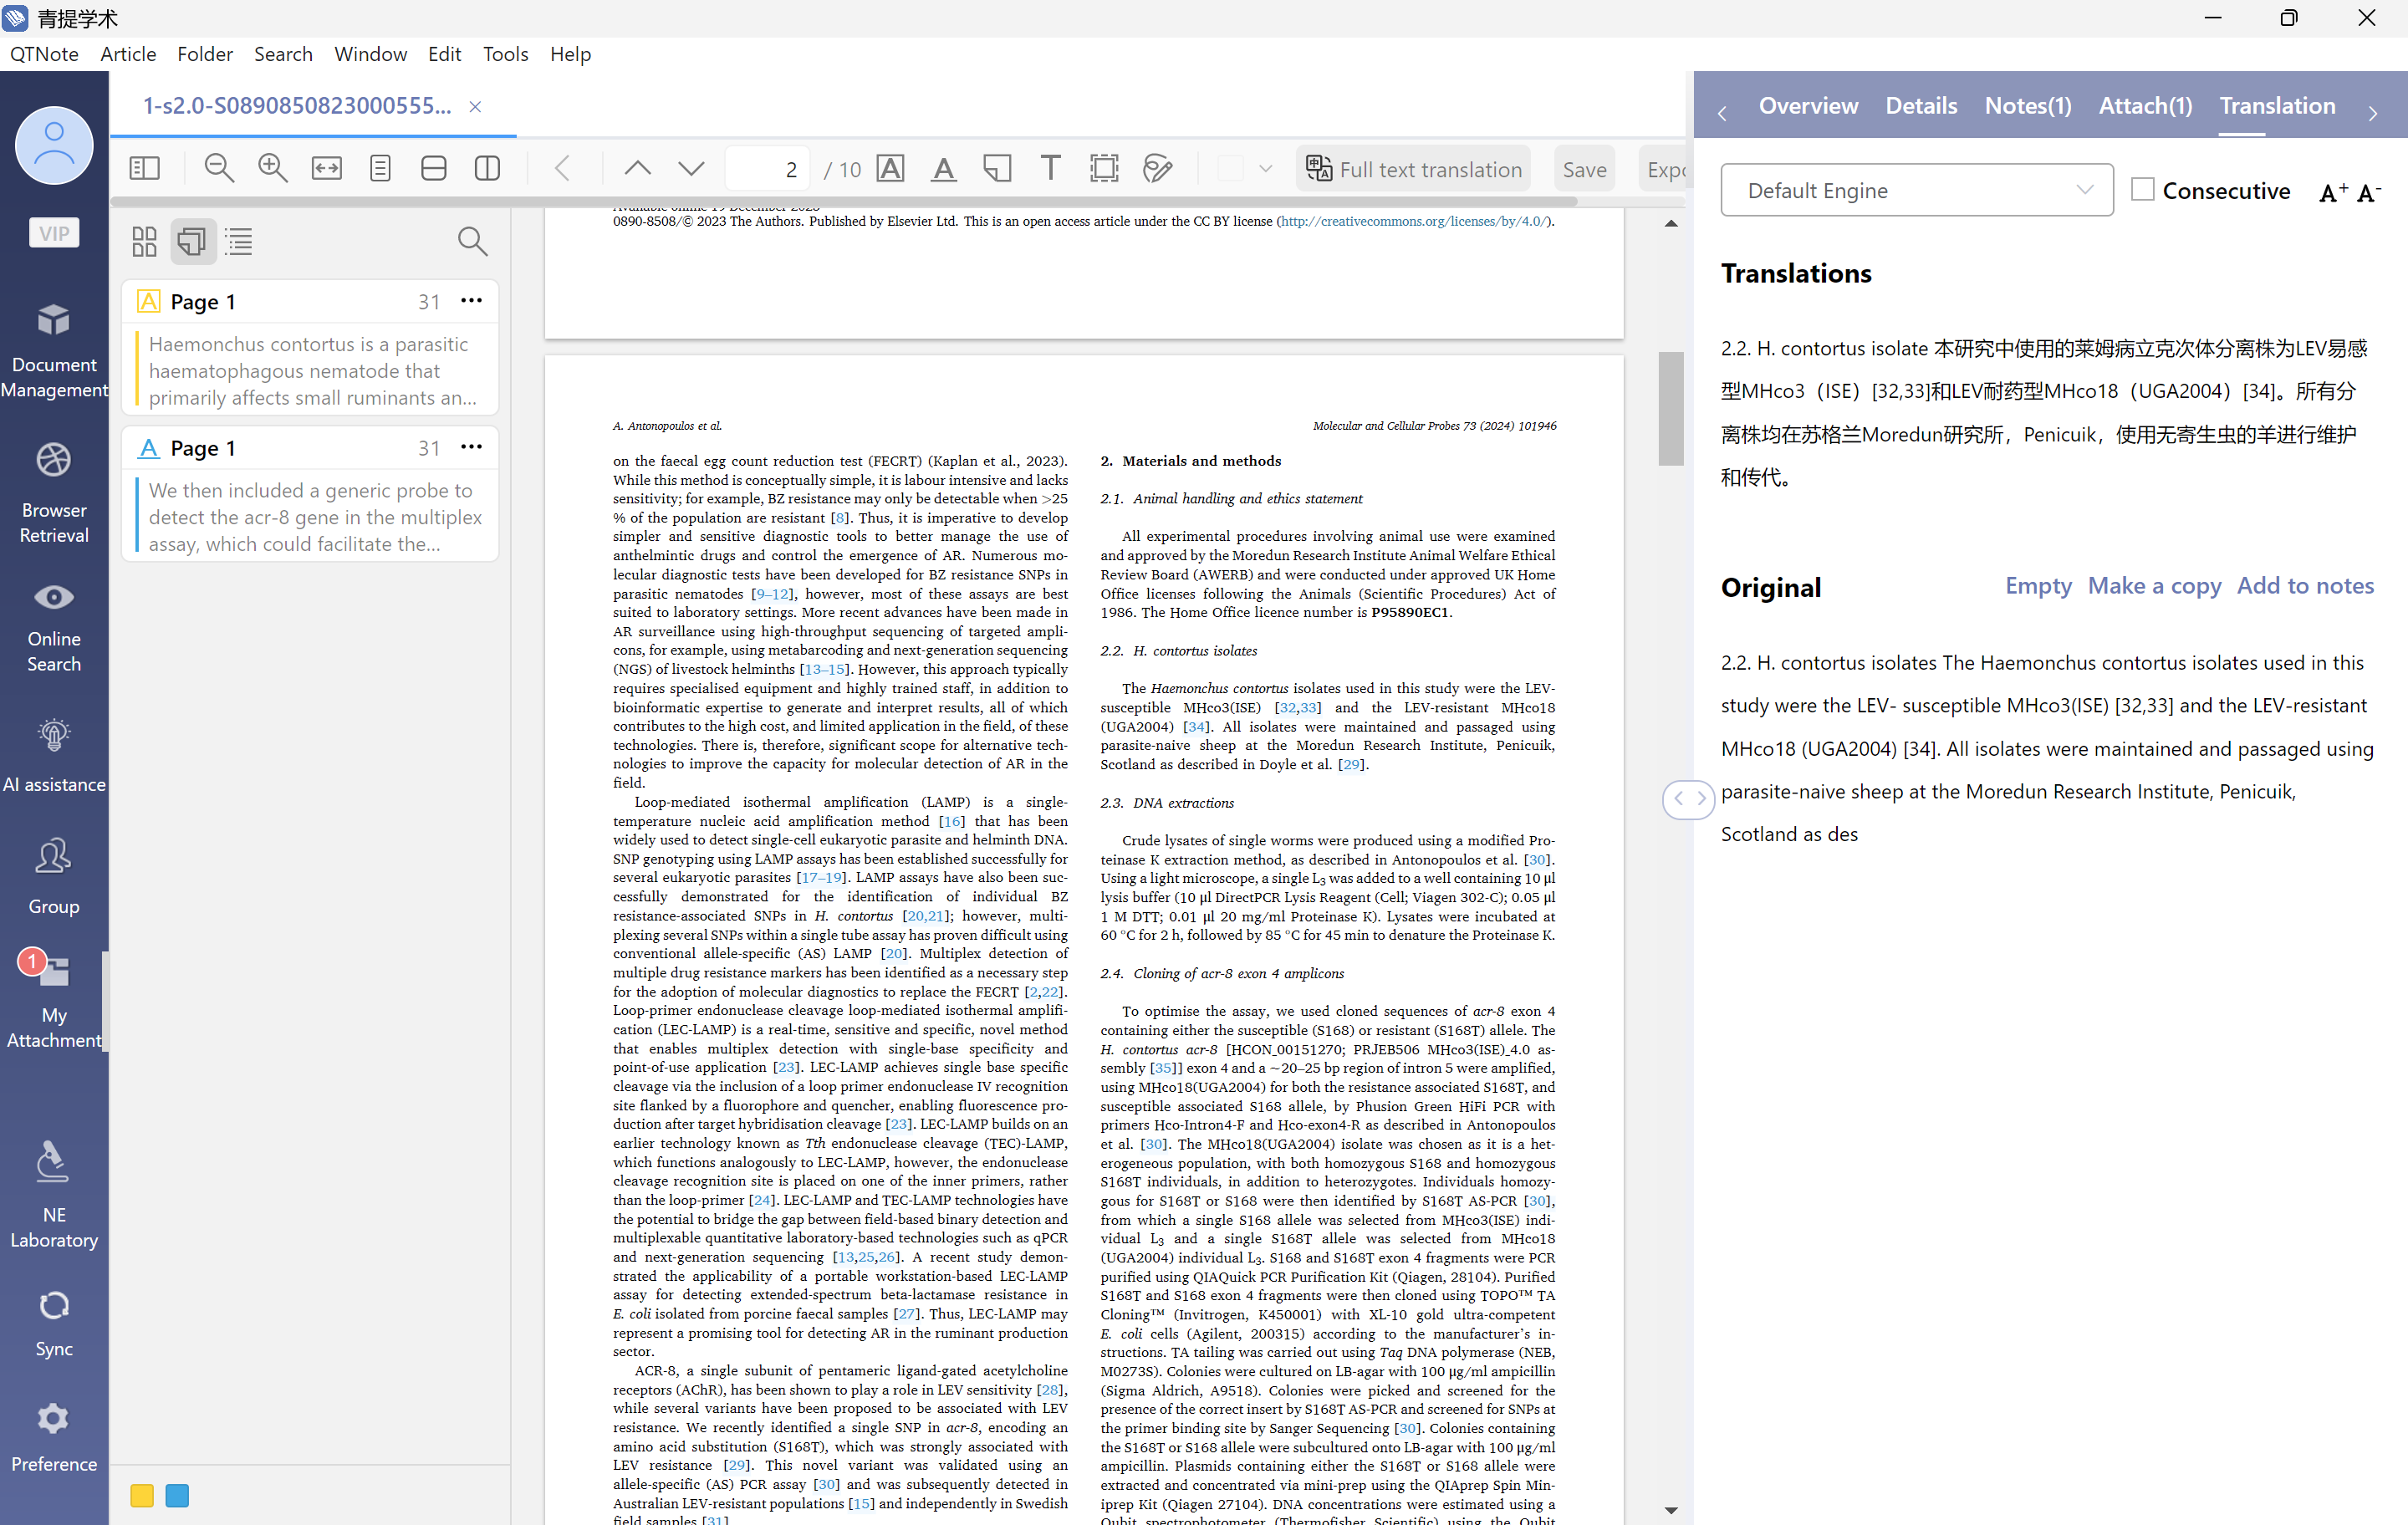
Task: Open Document Management
Action: pos(54,350)
